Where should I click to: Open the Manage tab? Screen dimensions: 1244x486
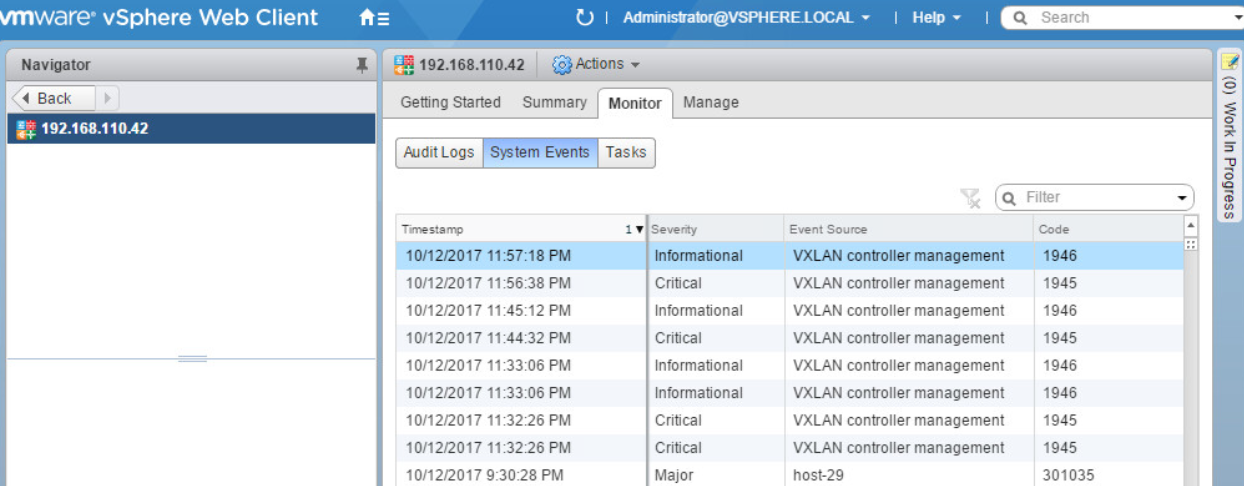point(711,102)
